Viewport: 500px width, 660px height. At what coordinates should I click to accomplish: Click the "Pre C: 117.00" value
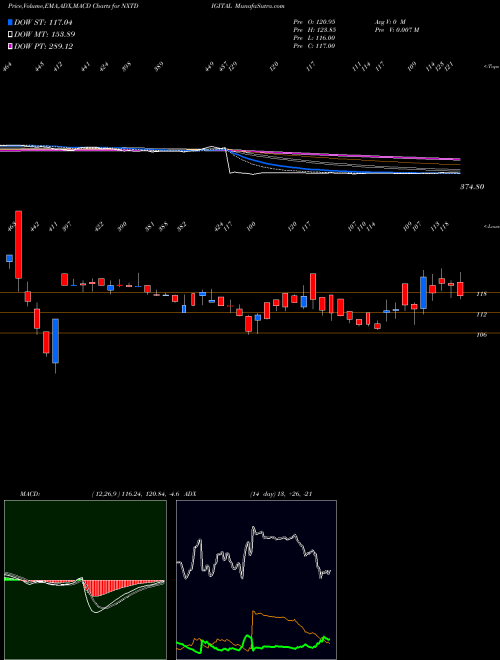(x=314, y=46)
